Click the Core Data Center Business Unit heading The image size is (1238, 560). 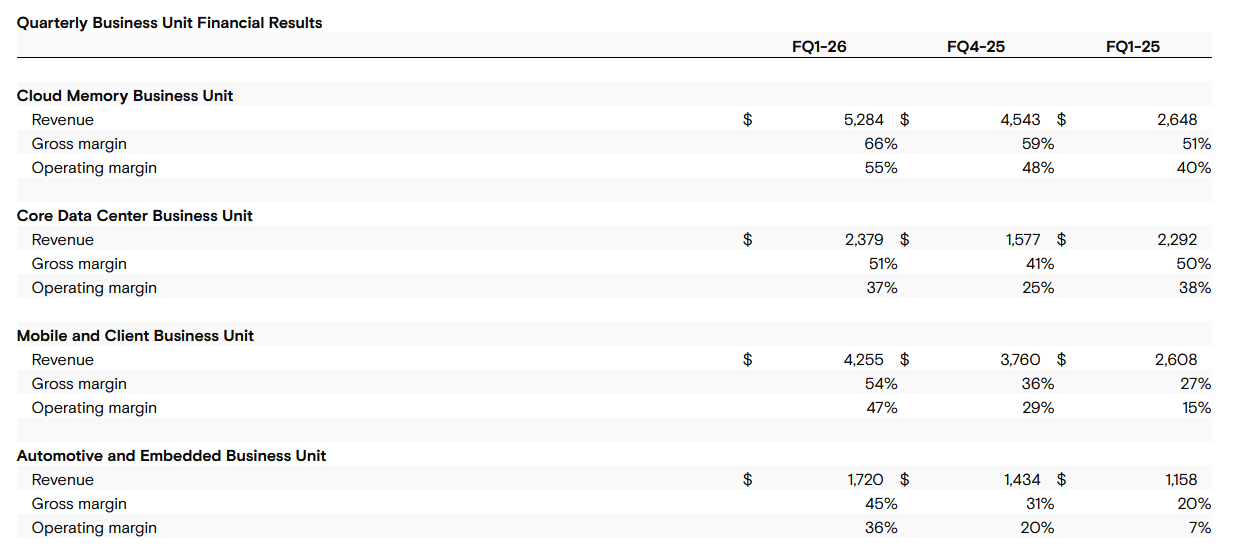135,216
